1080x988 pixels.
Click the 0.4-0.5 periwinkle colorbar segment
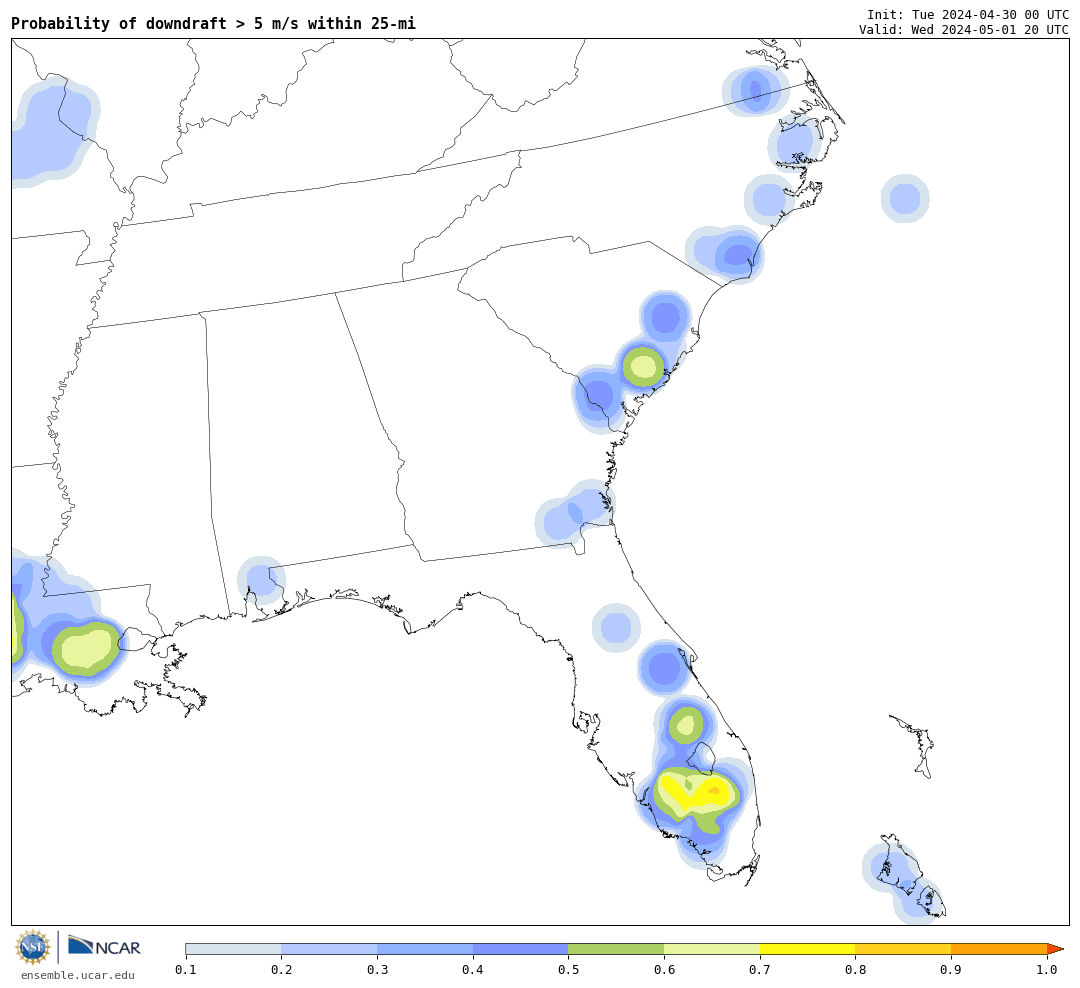tap(521, 949)
